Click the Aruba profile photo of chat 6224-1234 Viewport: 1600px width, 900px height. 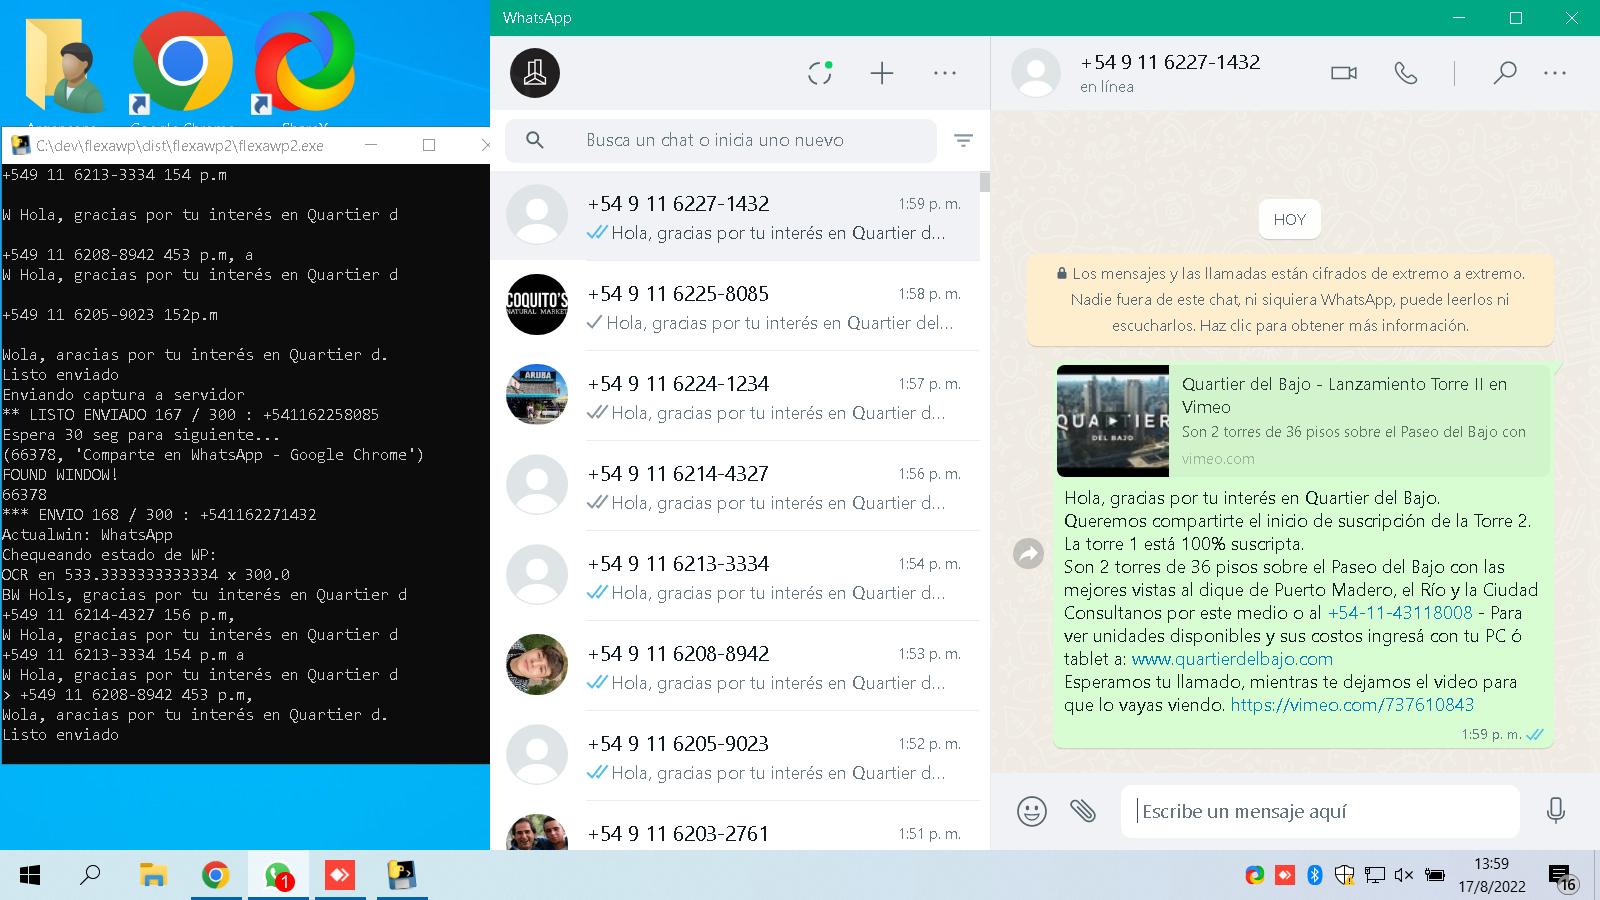click(x=537, y=394)
